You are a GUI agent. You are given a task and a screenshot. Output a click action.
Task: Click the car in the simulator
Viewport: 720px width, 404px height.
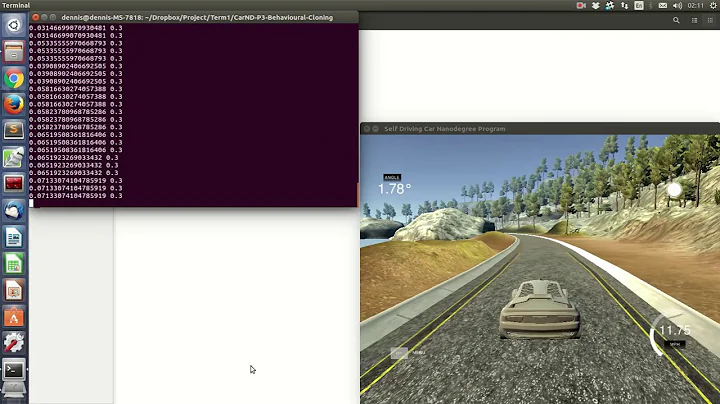coord(540,309)
